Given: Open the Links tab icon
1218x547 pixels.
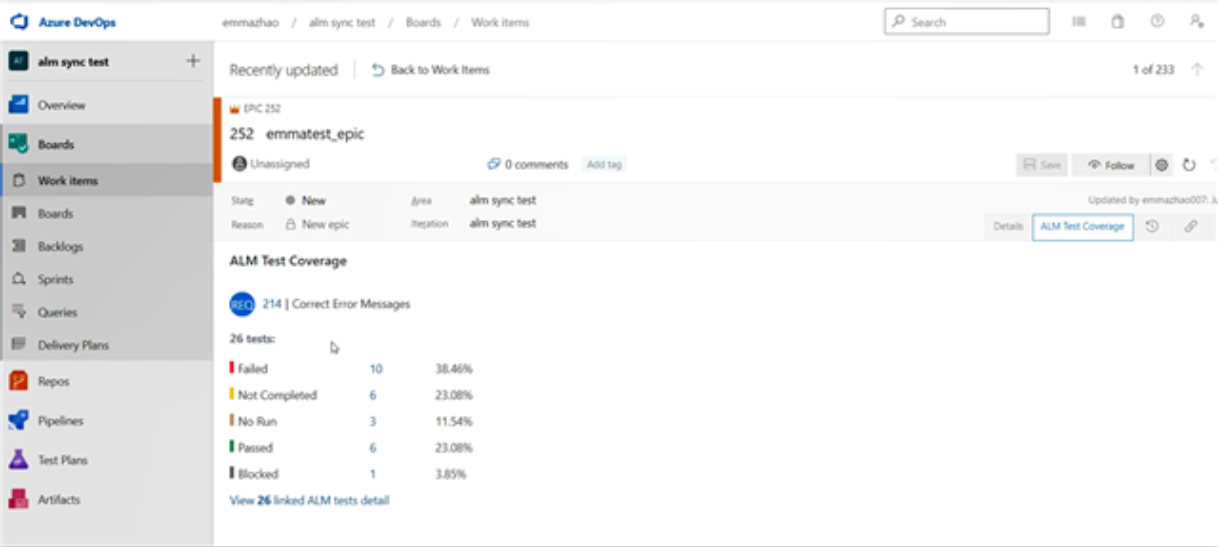Looking at the screenshot, I should click(1191, 226).
